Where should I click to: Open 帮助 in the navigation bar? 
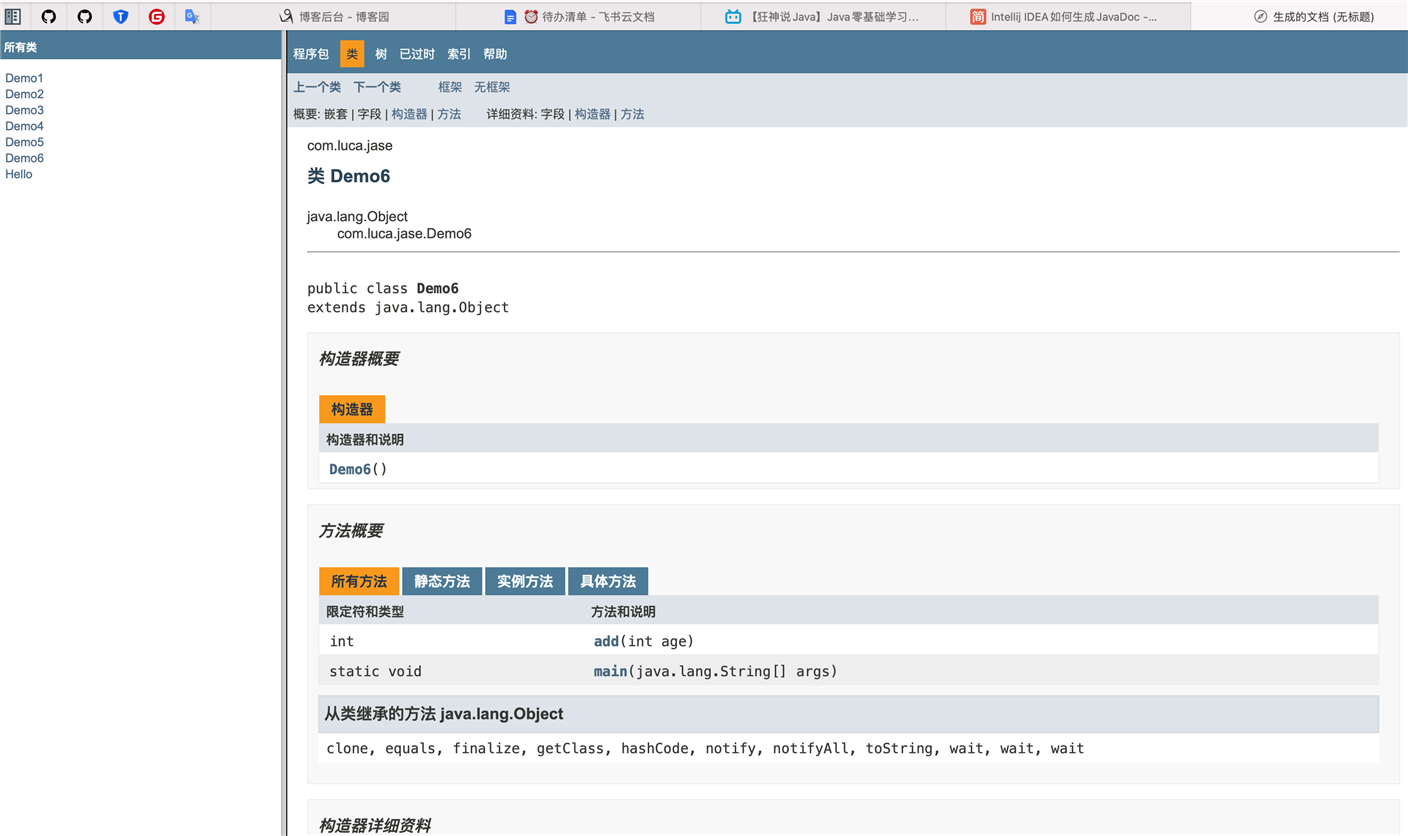[x=495, y=54]
